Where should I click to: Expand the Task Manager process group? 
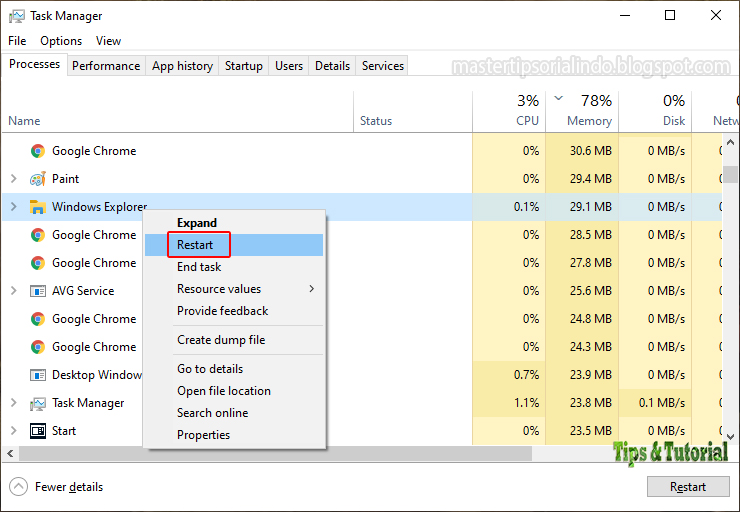click(14, 403)
